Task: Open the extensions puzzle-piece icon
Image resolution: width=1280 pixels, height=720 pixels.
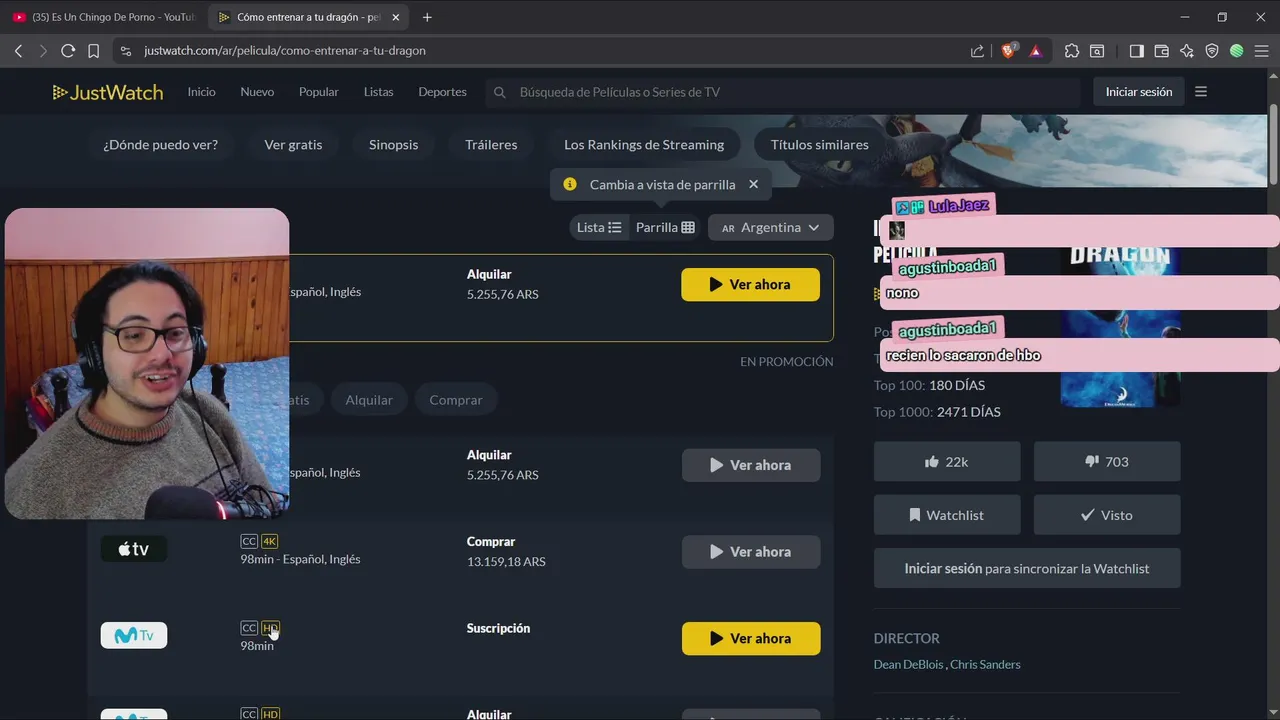Action: [x=1072, y=51]
